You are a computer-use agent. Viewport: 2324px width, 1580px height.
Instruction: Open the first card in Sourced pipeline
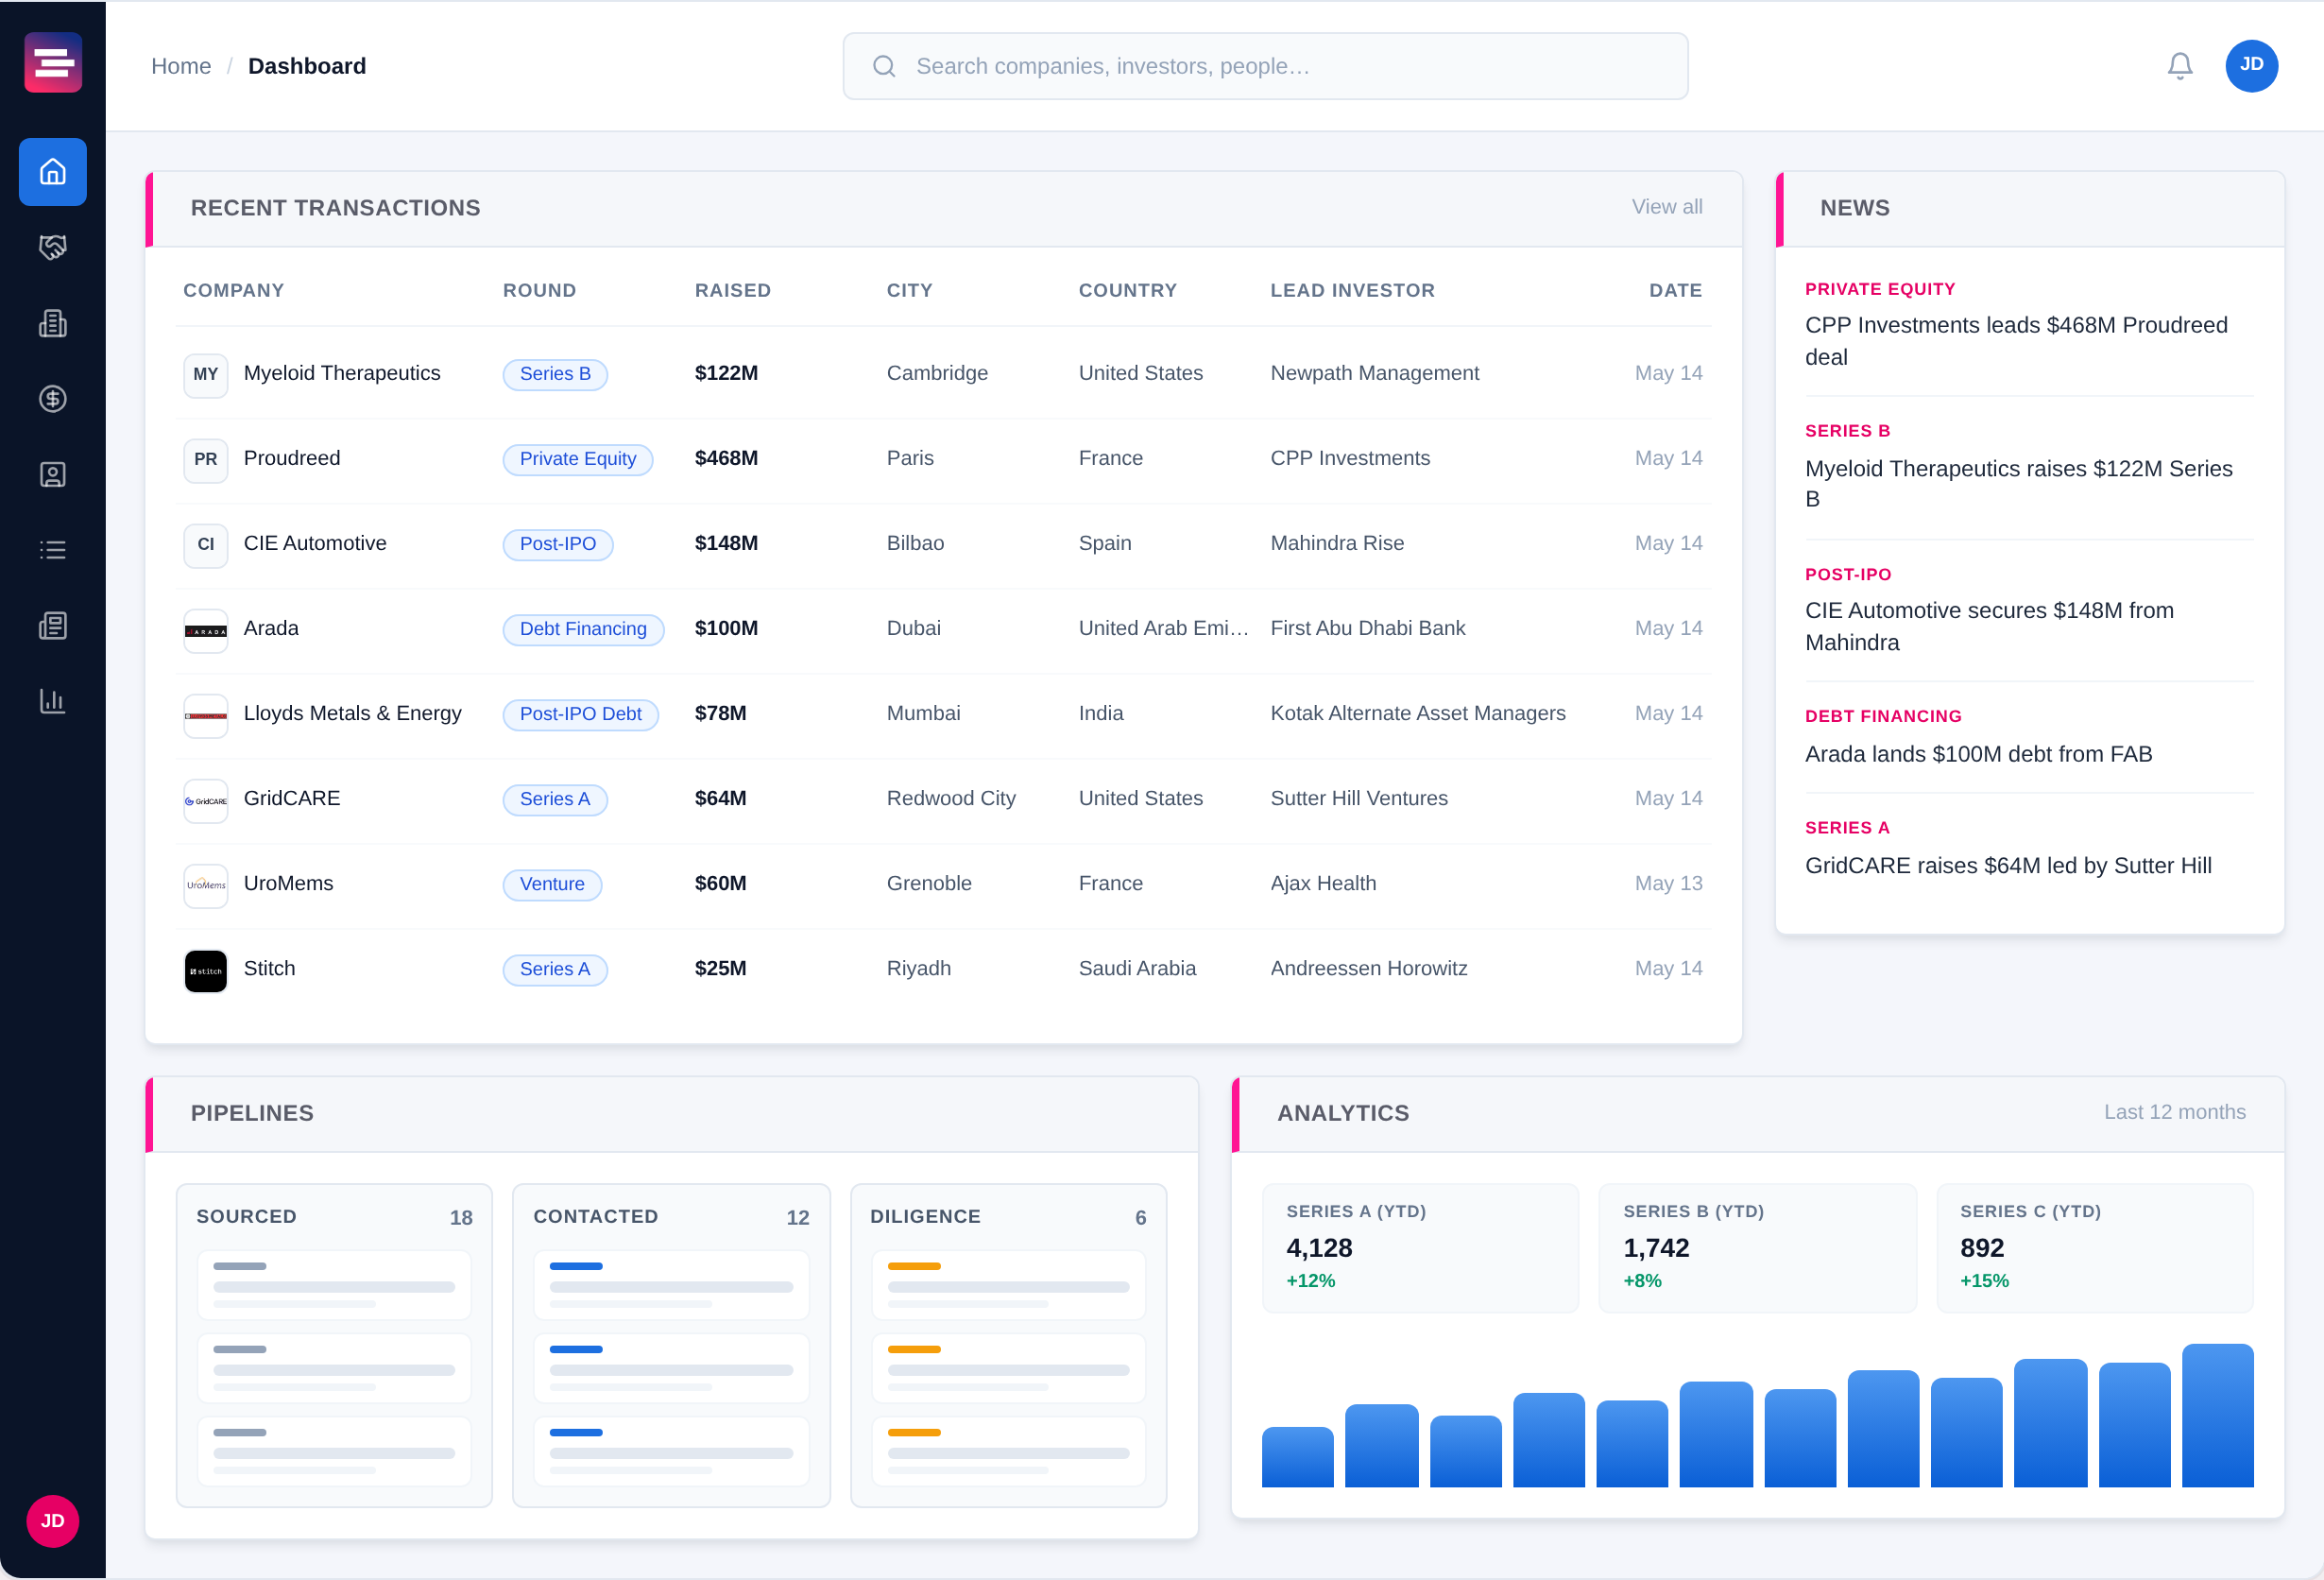334,1285
